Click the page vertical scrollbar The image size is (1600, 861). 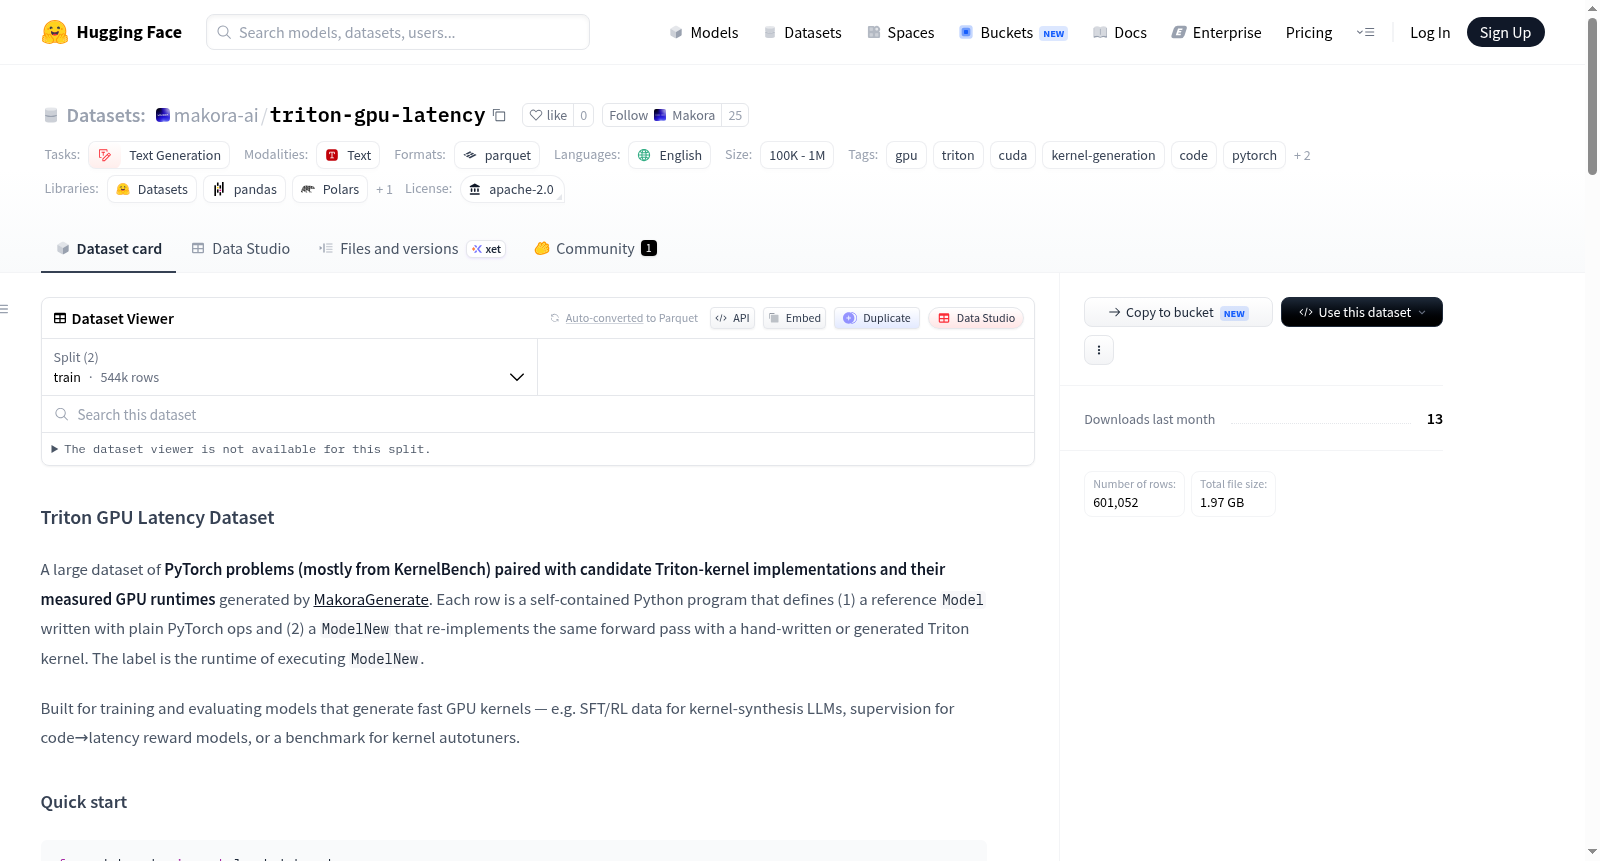(x=1592, y=96)
